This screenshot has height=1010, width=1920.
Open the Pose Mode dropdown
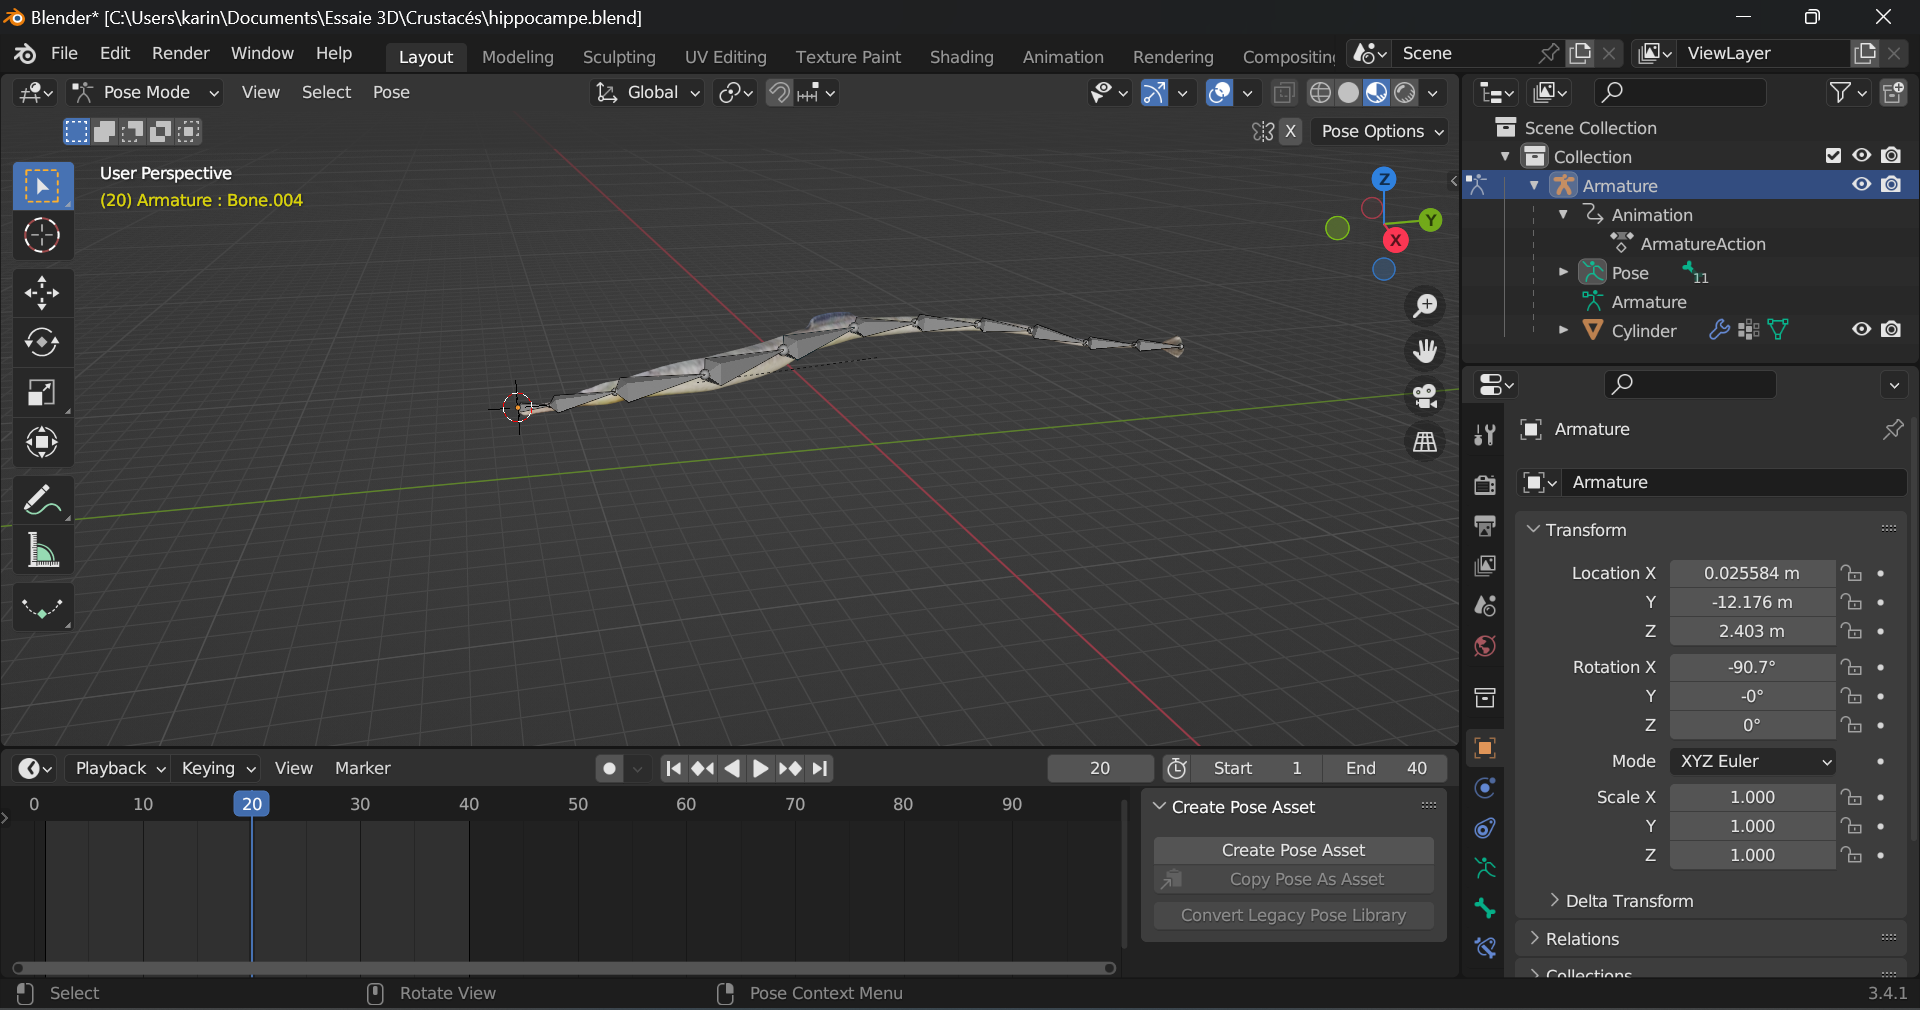(x=146, y=92)
